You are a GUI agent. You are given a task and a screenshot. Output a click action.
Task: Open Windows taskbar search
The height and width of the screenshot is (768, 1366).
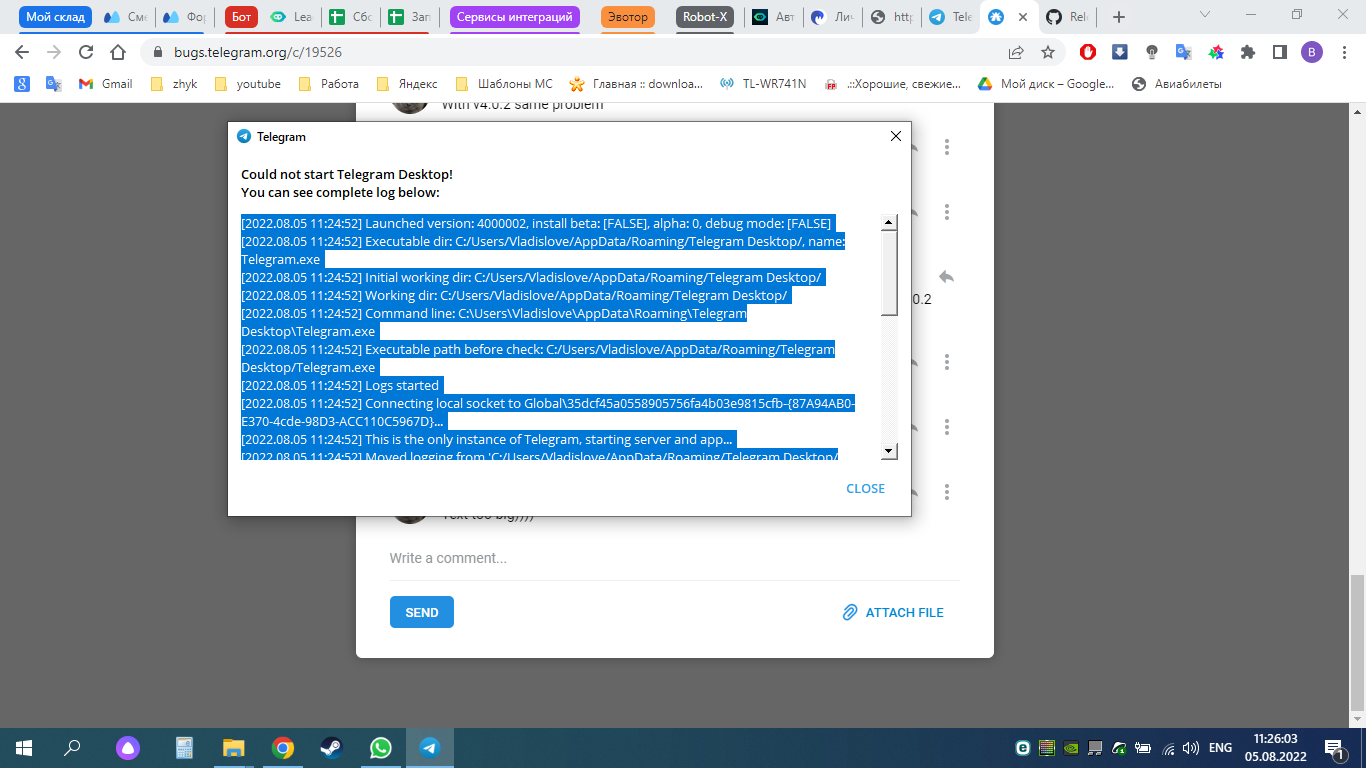(72, 747)
